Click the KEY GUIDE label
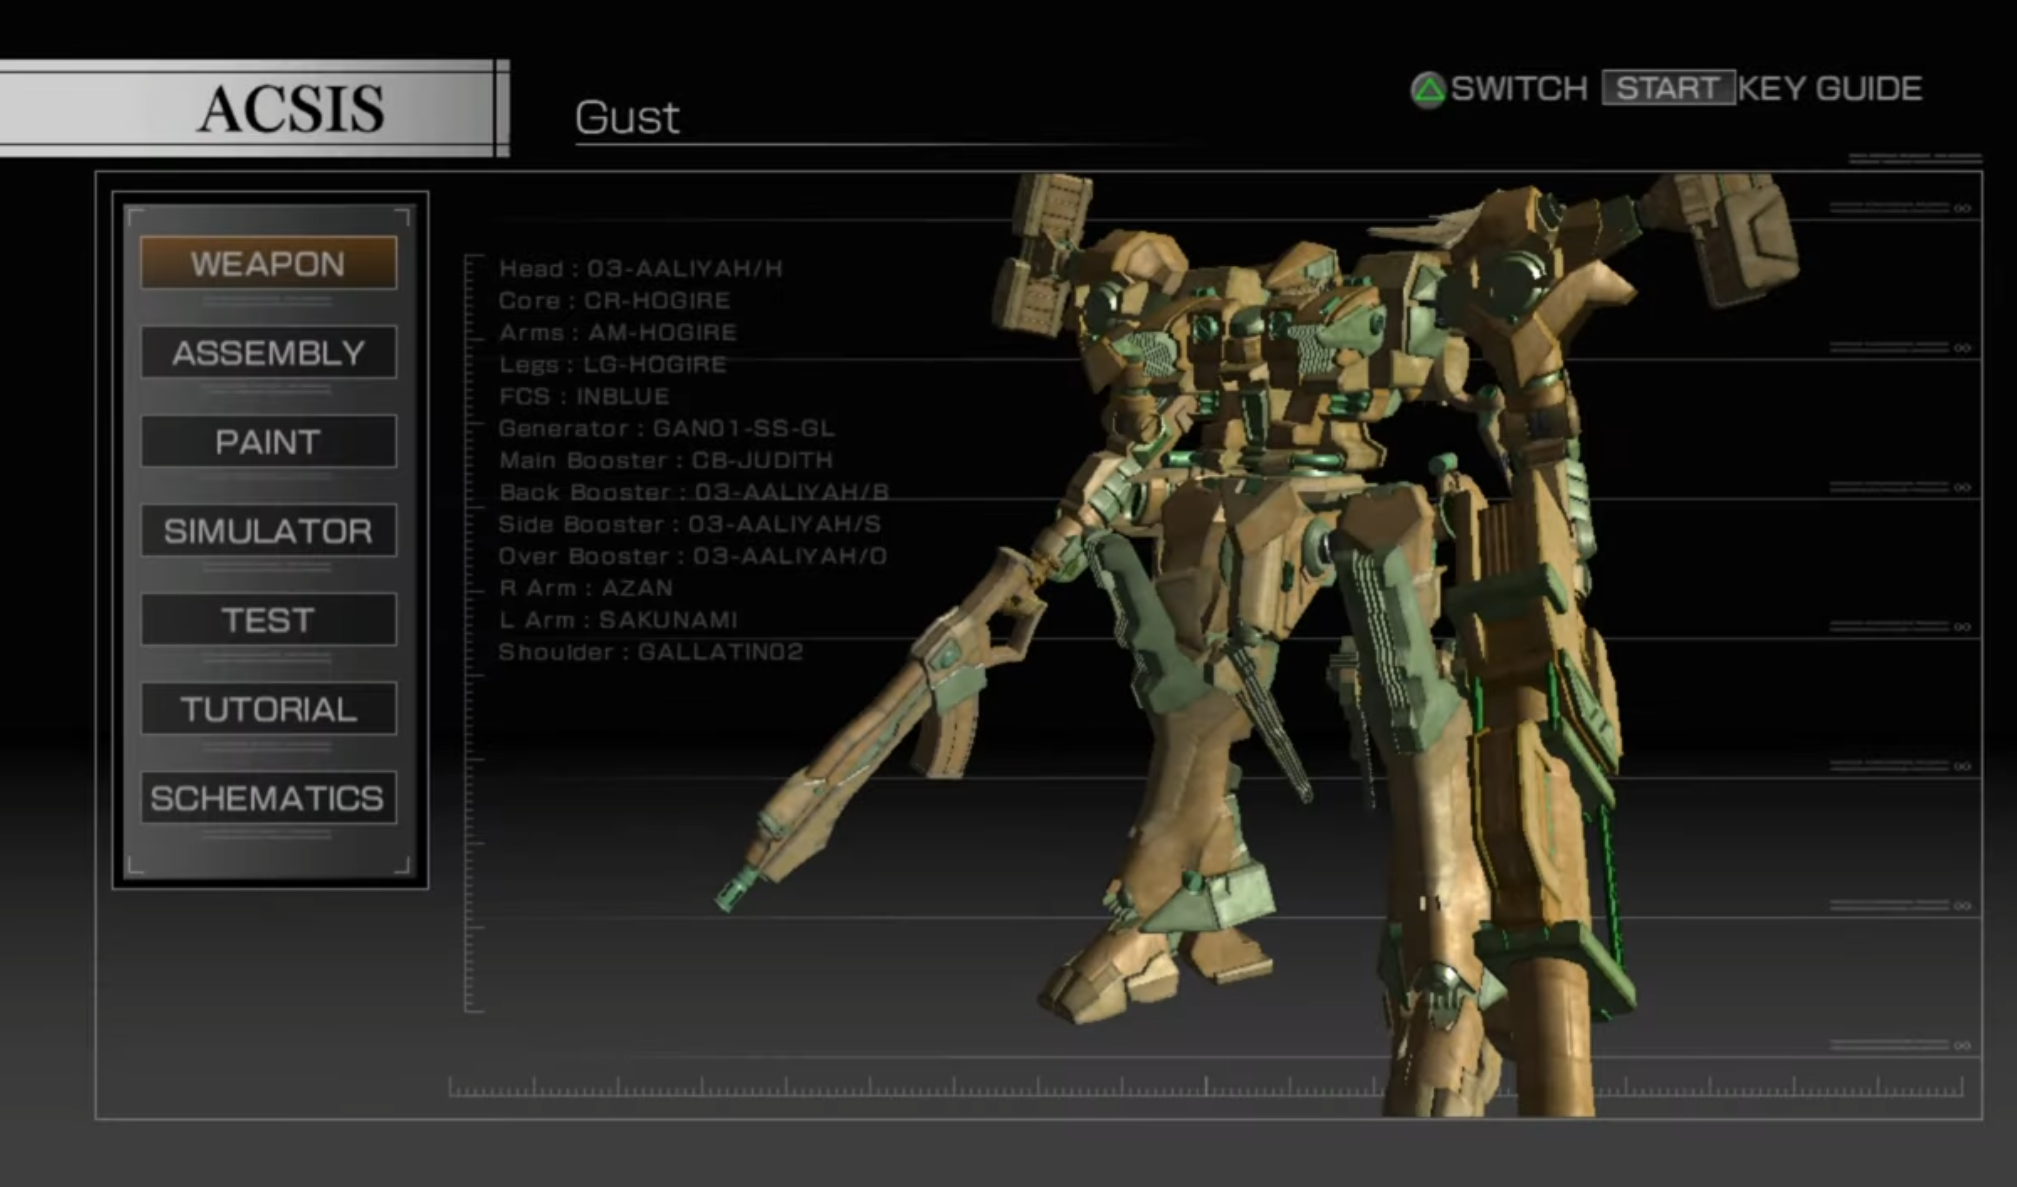The width and height of the screenshot is (2017, 1187). pos(1829,88)
